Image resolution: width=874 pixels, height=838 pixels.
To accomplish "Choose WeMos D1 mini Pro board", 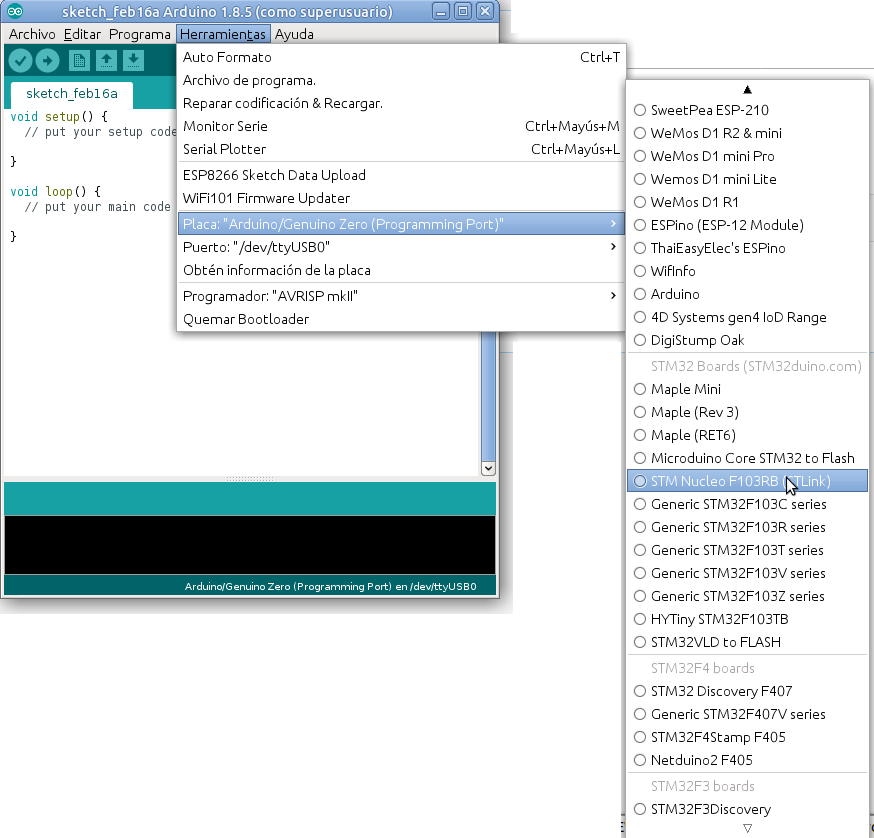I will point(747,156).
